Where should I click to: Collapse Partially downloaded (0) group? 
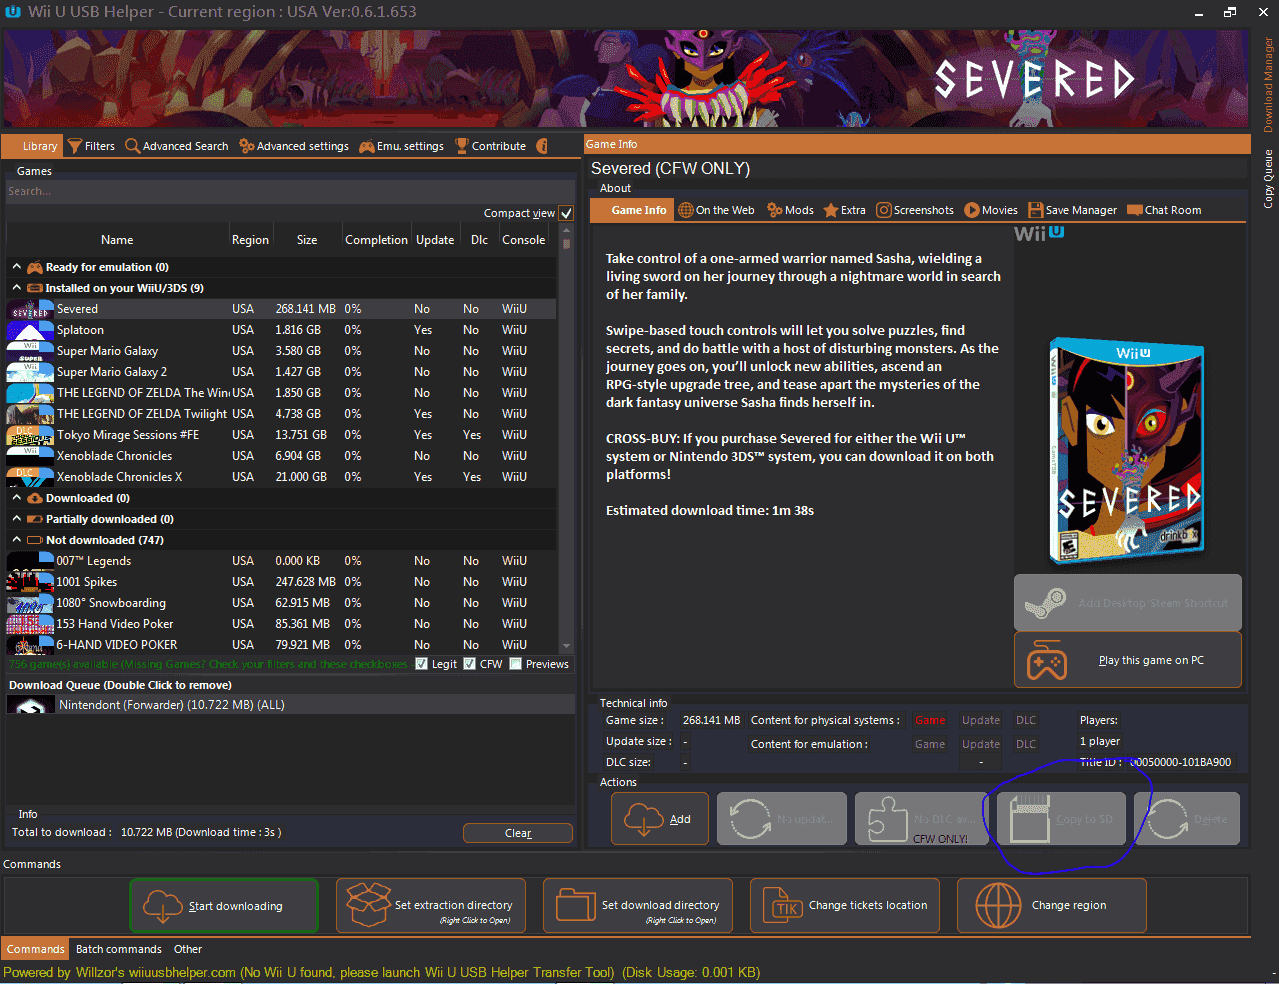[17, 519]
